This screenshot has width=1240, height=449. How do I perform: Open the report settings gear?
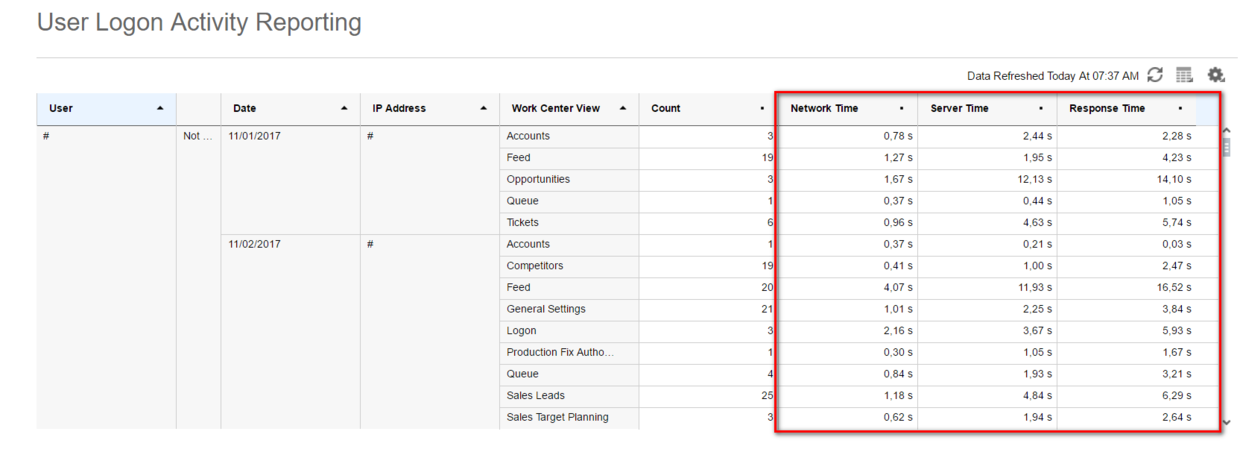coord(1216,75)
